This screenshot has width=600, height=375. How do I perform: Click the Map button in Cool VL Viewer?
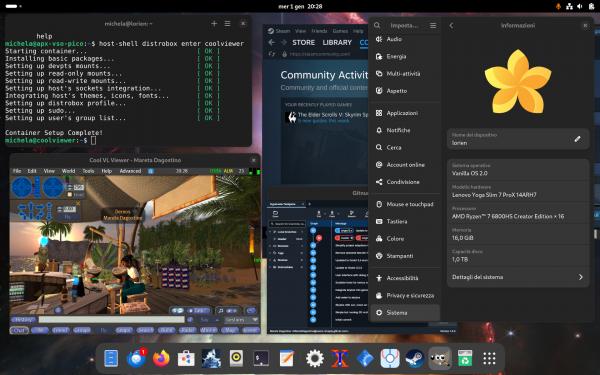pos(230,330)
